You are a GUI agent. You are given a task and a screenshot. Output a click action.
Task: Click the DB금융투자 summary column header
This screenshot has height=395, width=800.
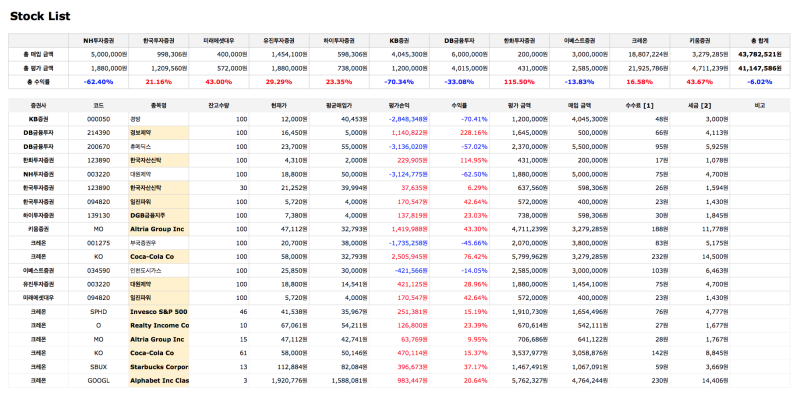(459, 40)
